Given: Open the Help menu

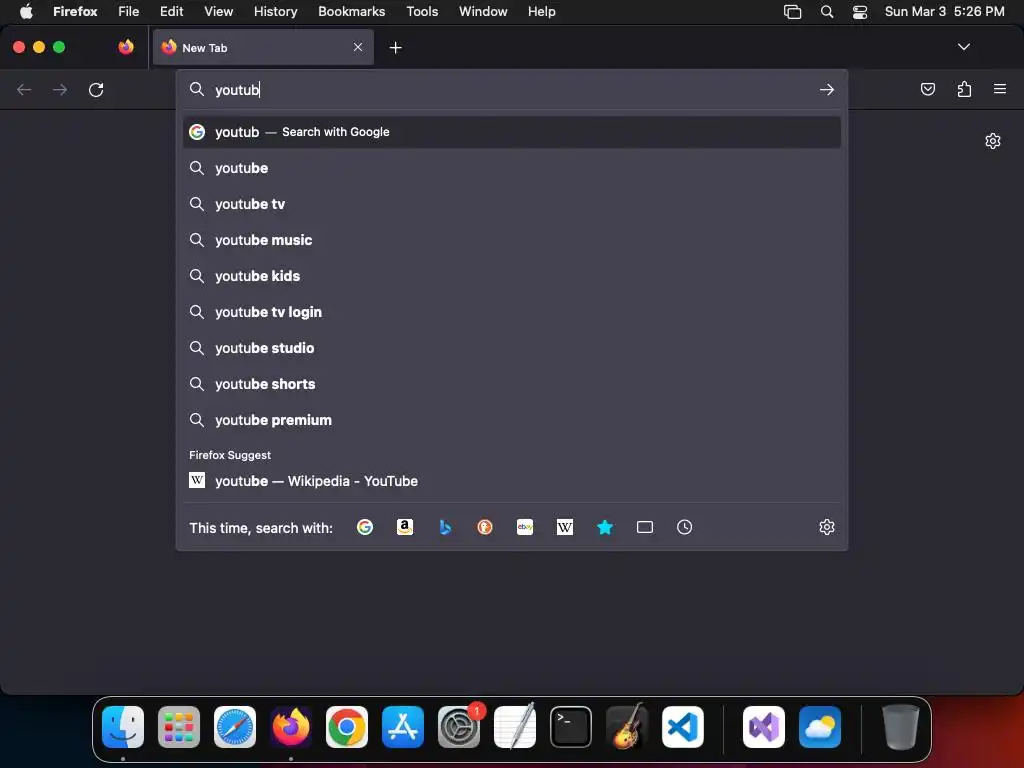Looking at the screenshot, I should click(x=541, y=11).
